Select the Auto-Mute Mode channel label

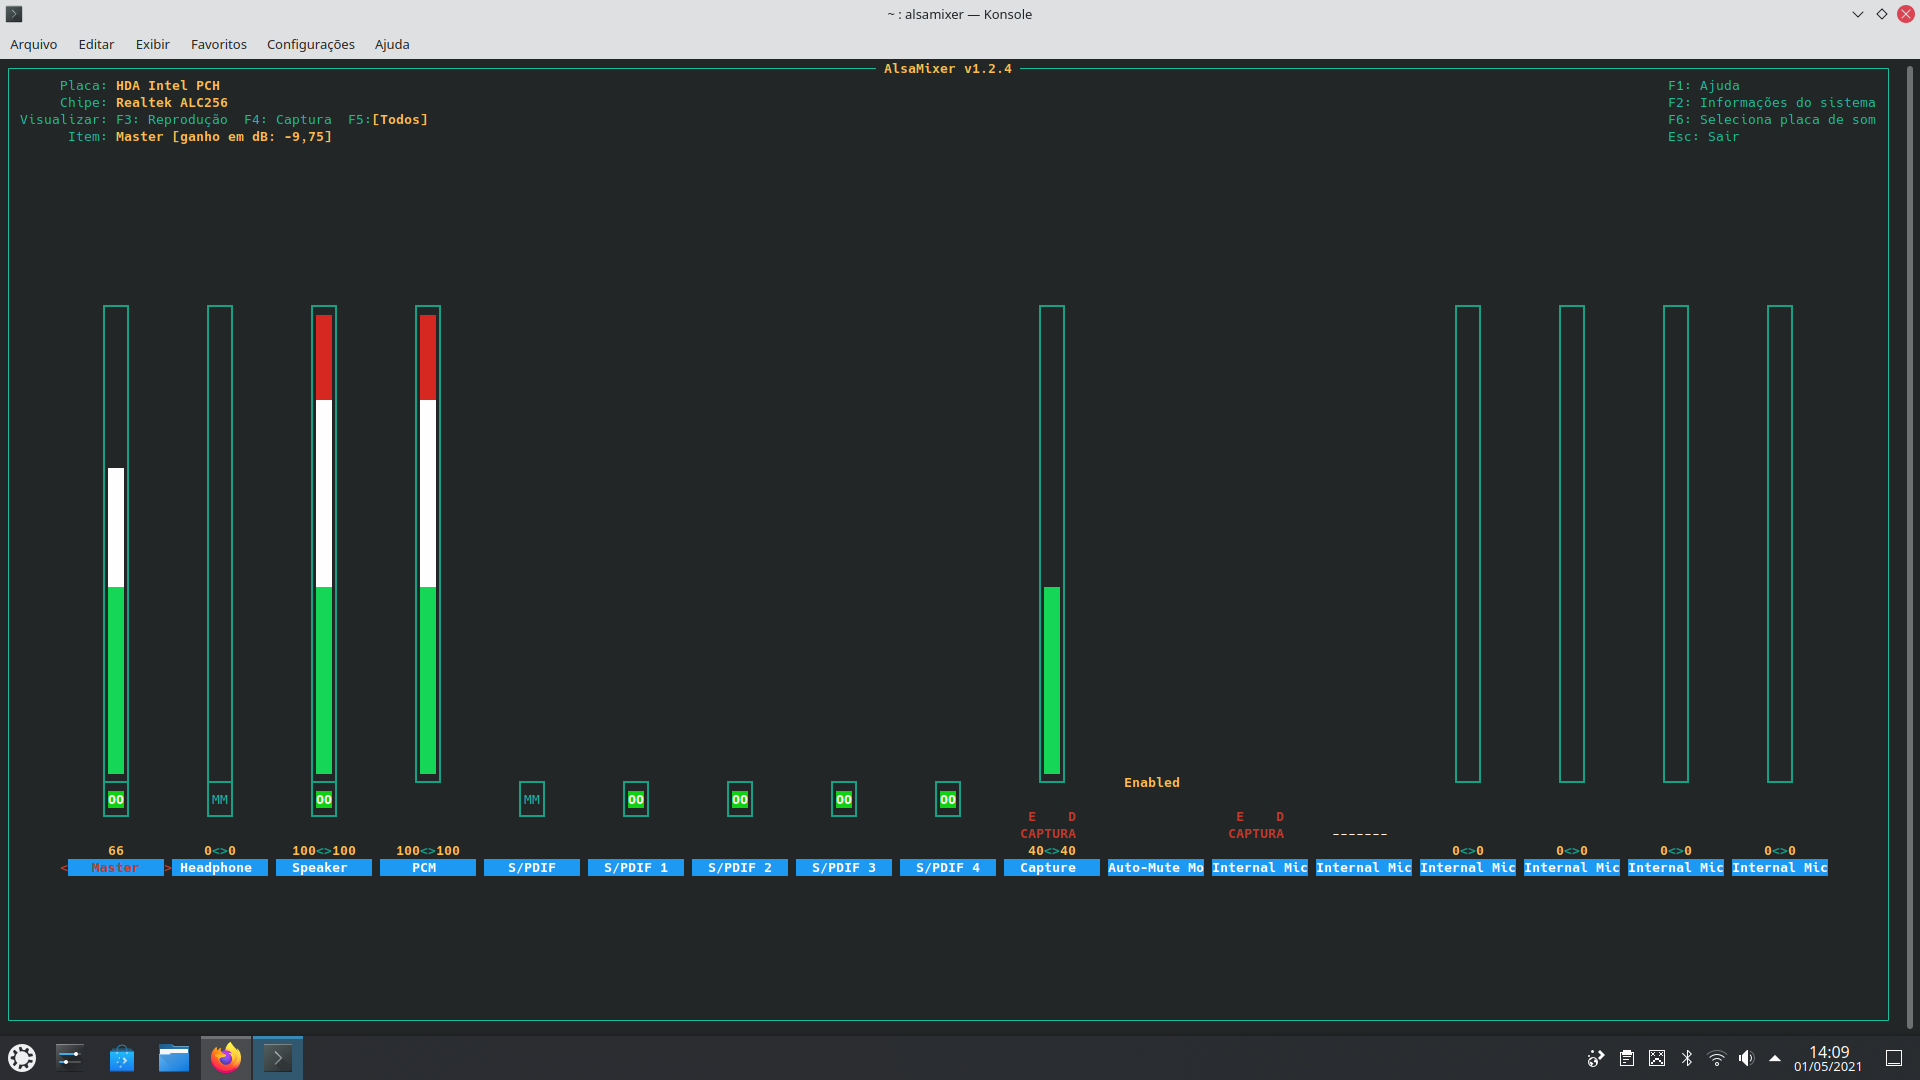coord(1156,867)
